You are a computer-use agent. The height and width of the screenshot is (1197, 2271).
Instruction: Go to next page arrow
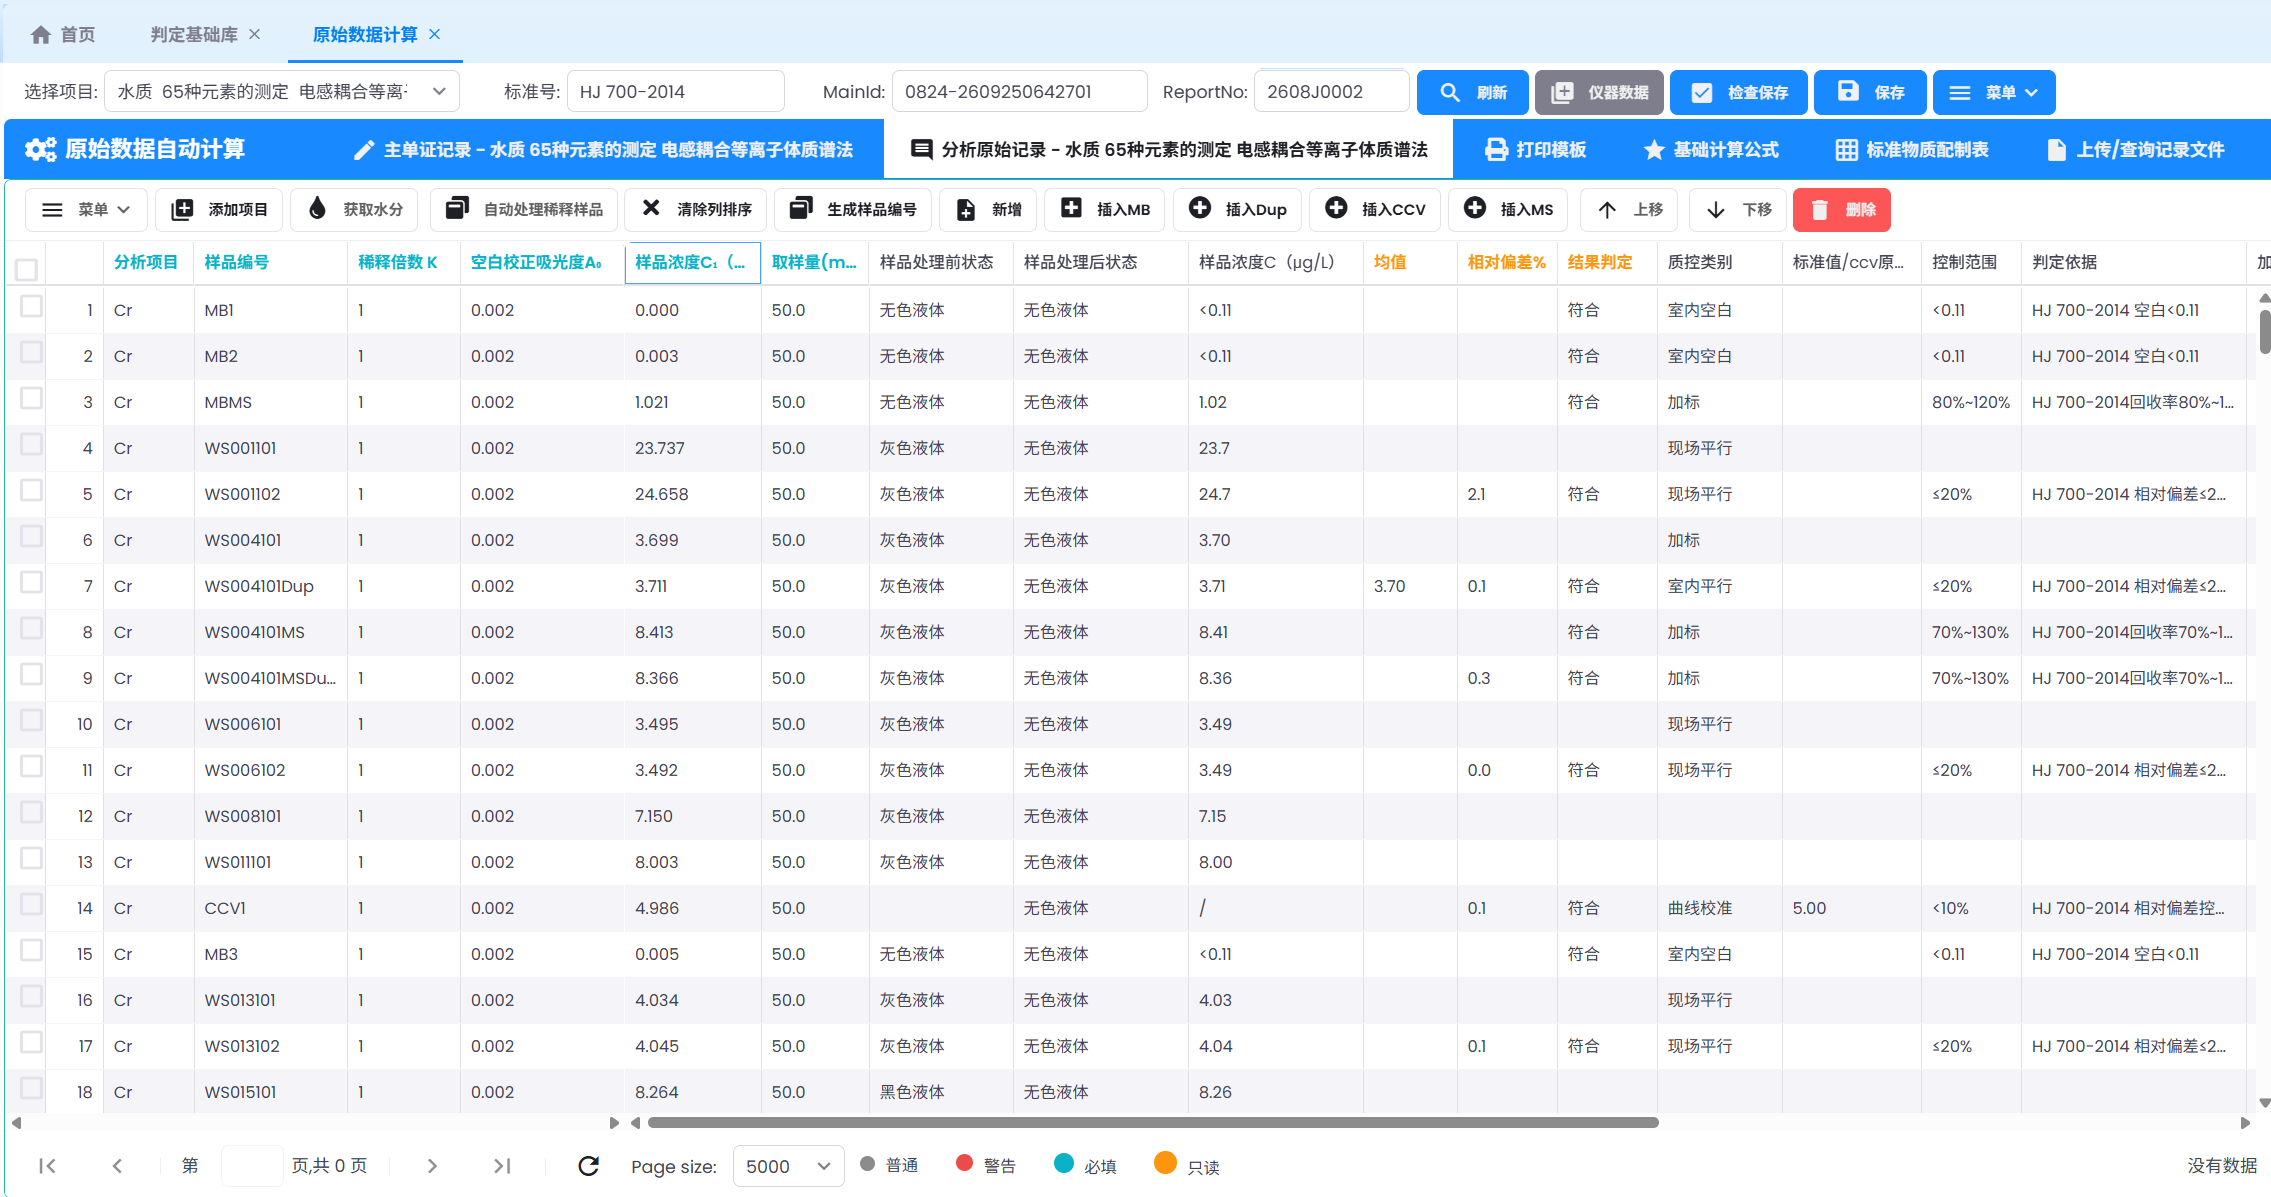(x=432, y=1166)
